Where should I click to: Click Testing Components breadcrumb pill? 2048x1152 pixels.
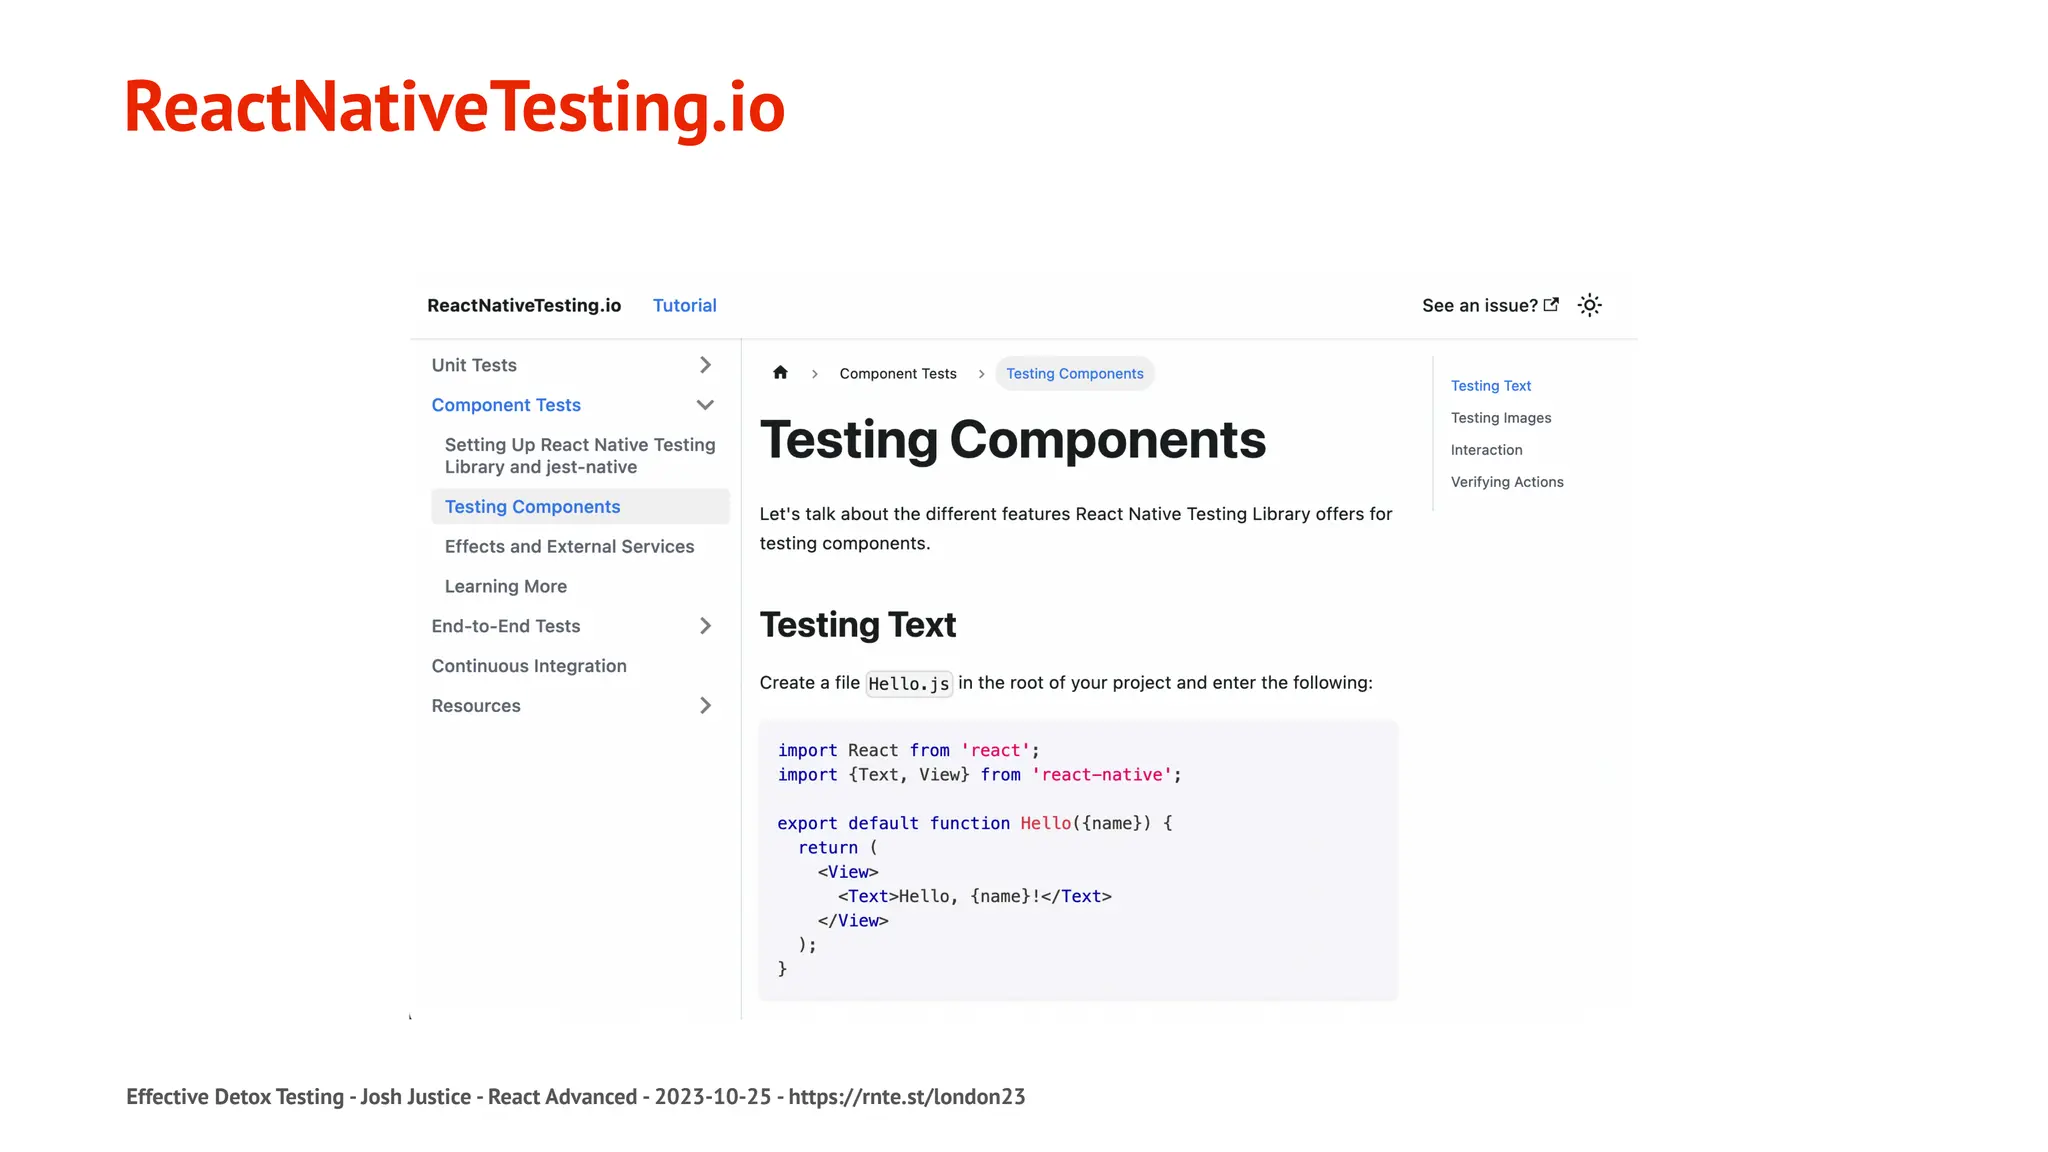pyautogui.click(x=1075, y=374)
